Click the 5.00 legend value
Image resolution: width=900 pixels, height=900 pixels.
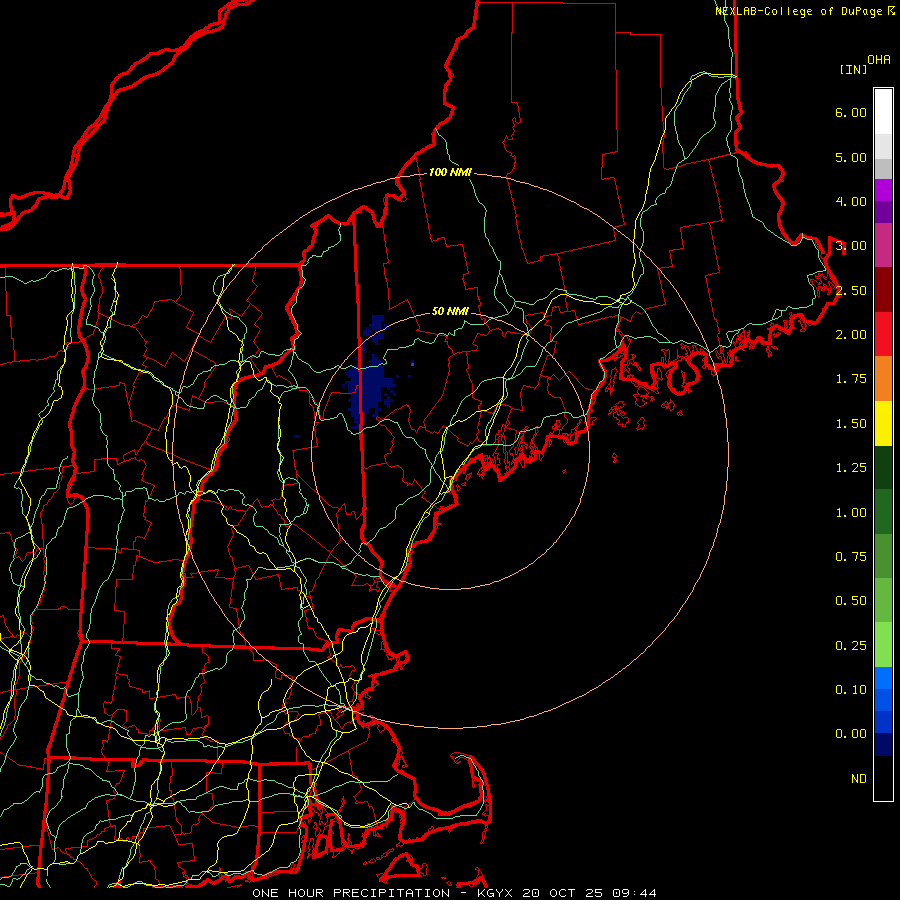[x=851, y=157]
